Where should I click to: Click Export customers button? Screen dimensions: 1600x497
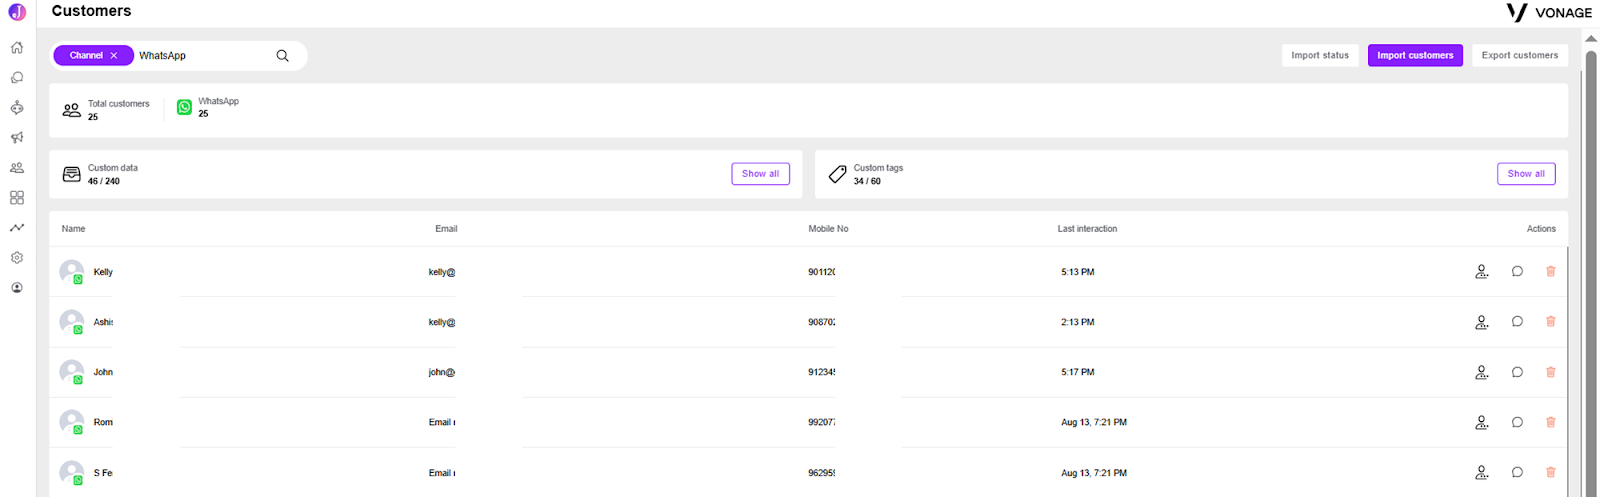click(1520, 55)
